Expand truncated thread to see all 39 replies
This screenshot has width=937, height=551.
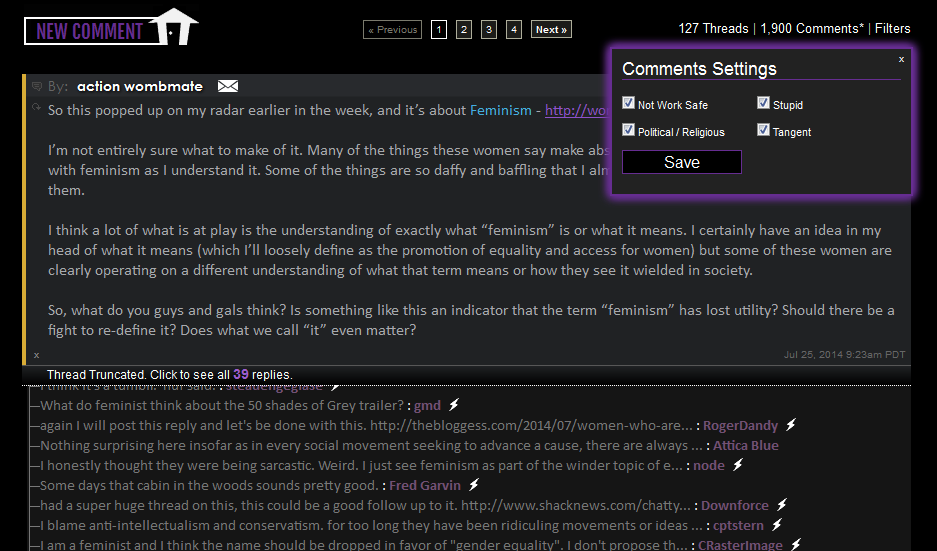click(170, 375)
